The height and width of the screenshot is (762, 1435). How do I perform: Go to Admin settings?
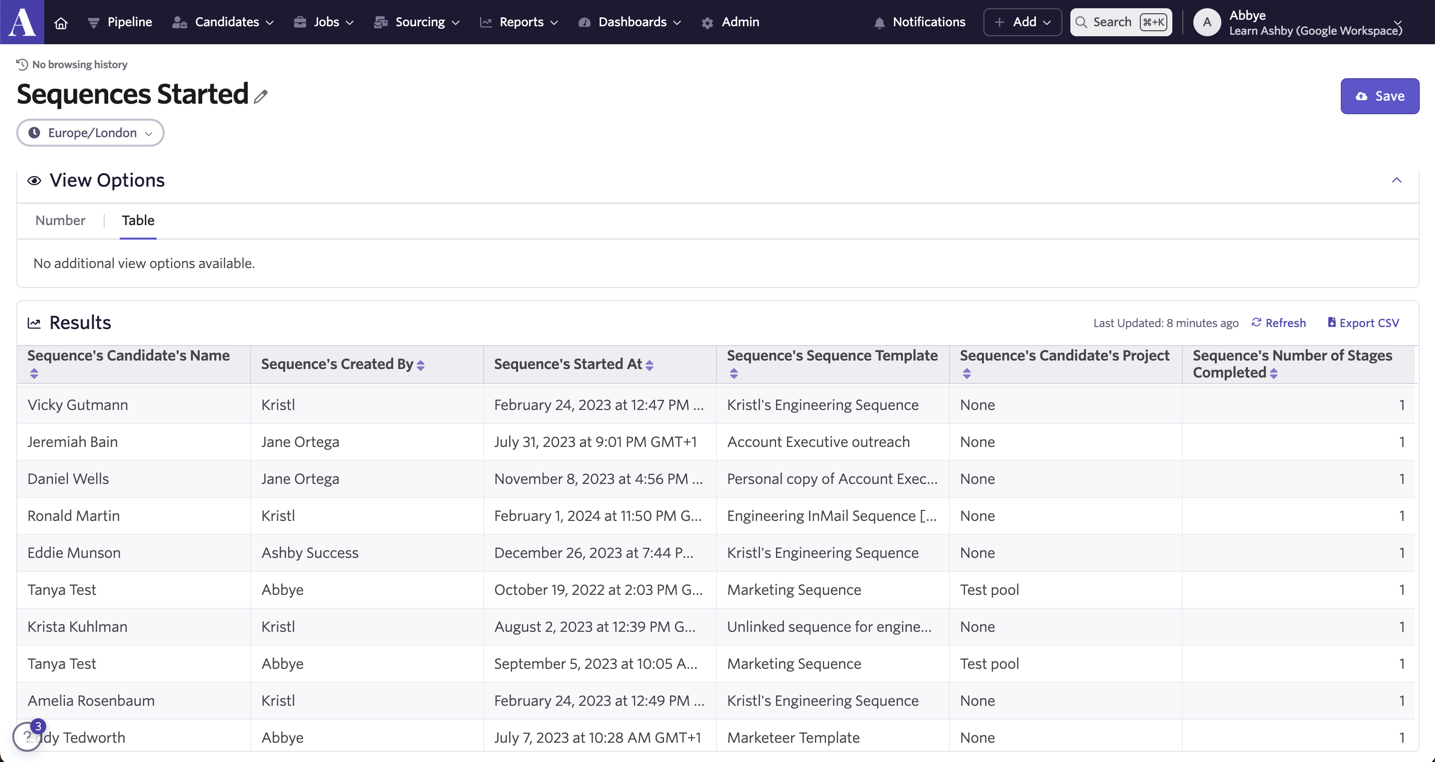(730, 22)
